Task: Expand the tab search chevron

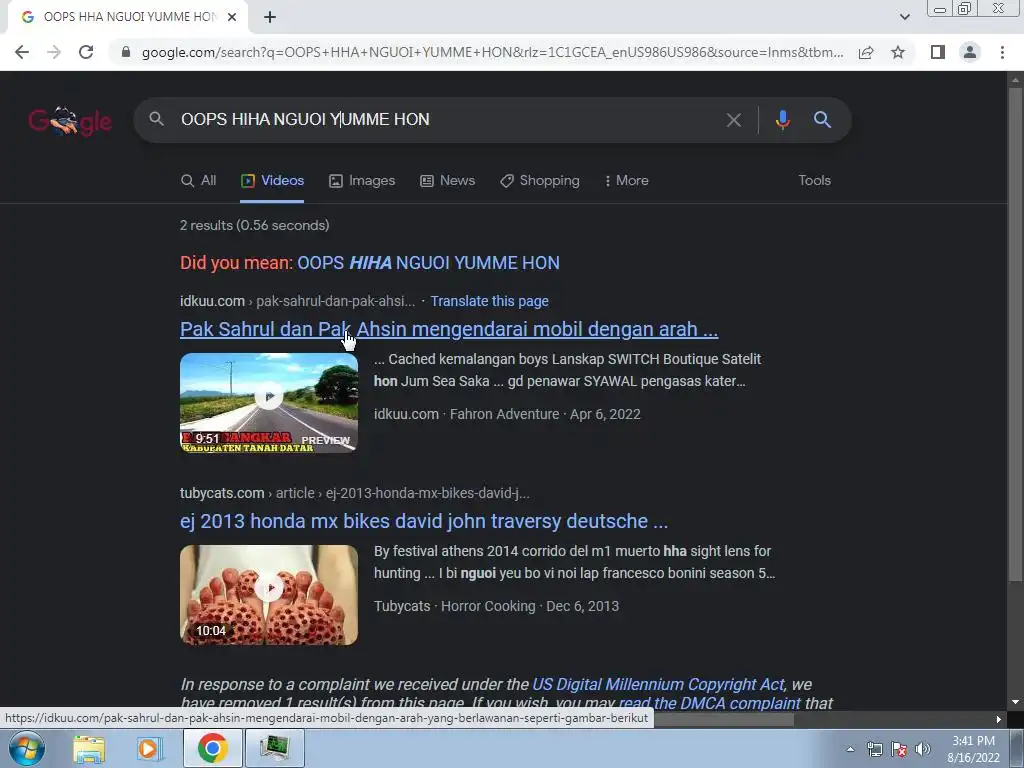Action: [x=904, y=17]
